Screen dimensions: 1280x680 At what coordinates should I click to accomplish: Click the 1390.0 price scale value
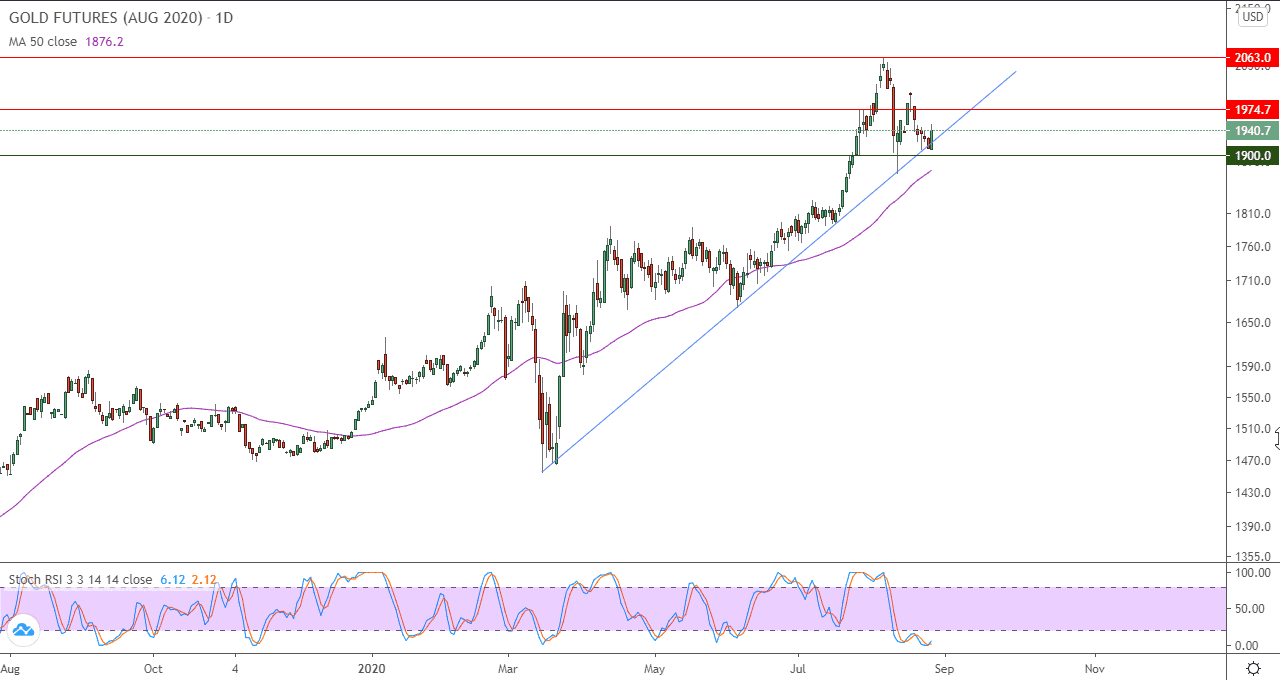(x=1253, y=527)
